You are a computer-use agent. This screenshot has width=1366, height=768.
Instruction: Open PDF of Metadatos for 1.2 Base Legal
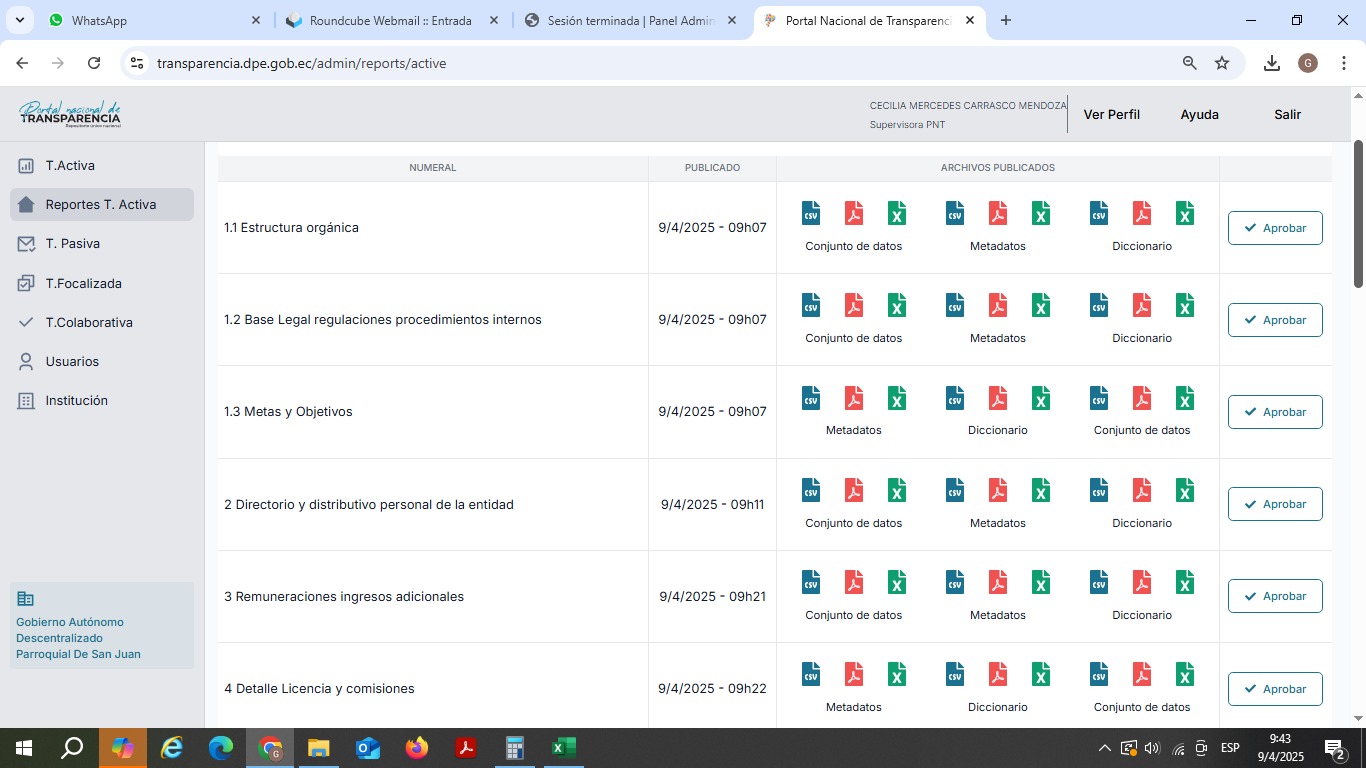coord(998,305)
